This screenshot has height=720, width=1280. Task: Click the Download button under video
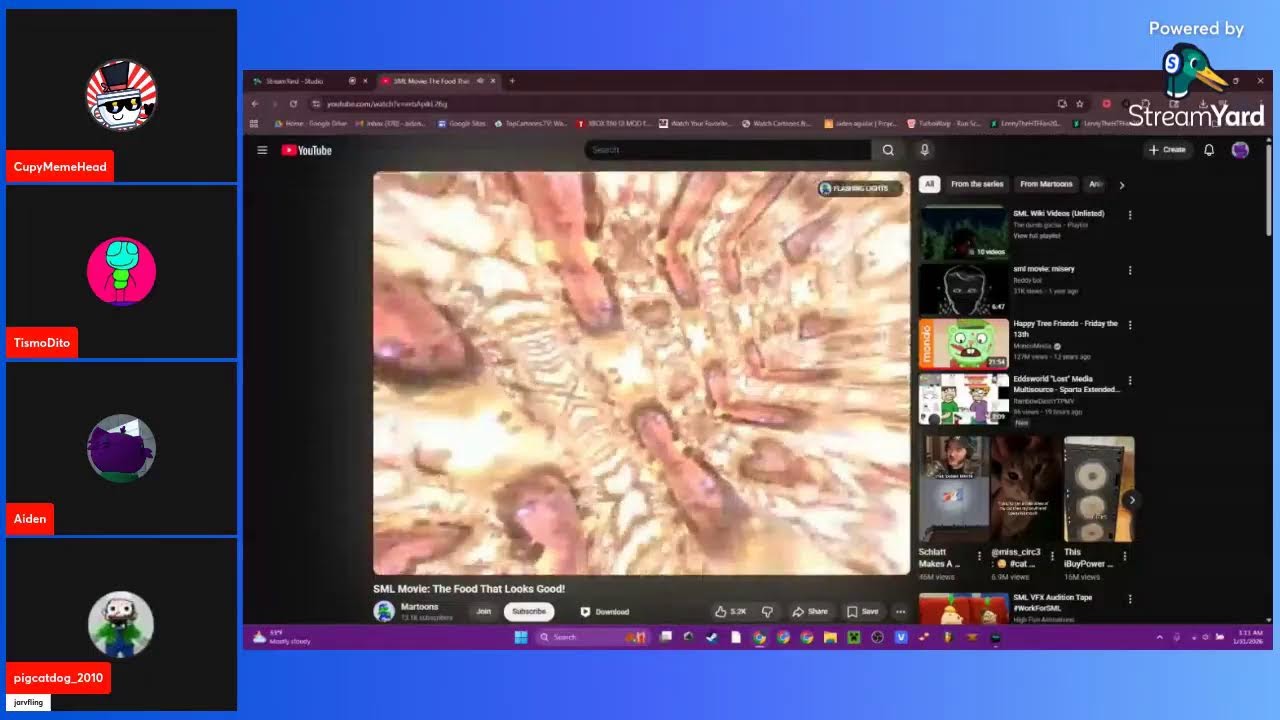coord(604,611)
